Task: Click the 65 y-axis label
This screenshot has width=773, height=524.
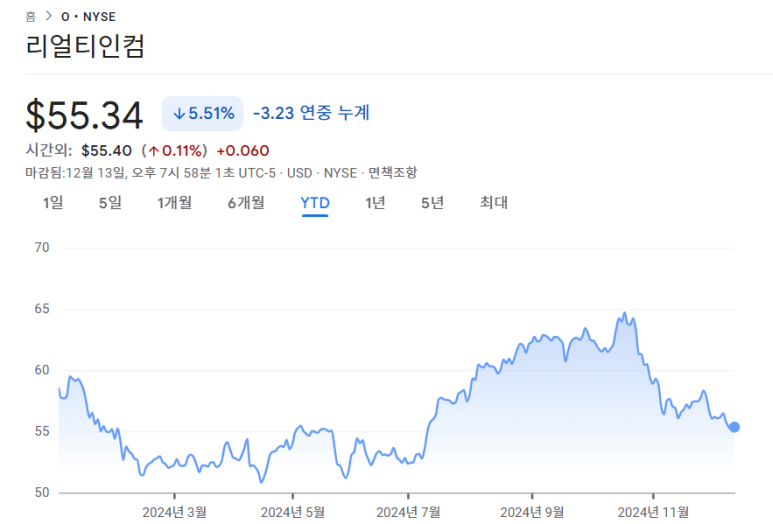Action: [x=42, y=309]
